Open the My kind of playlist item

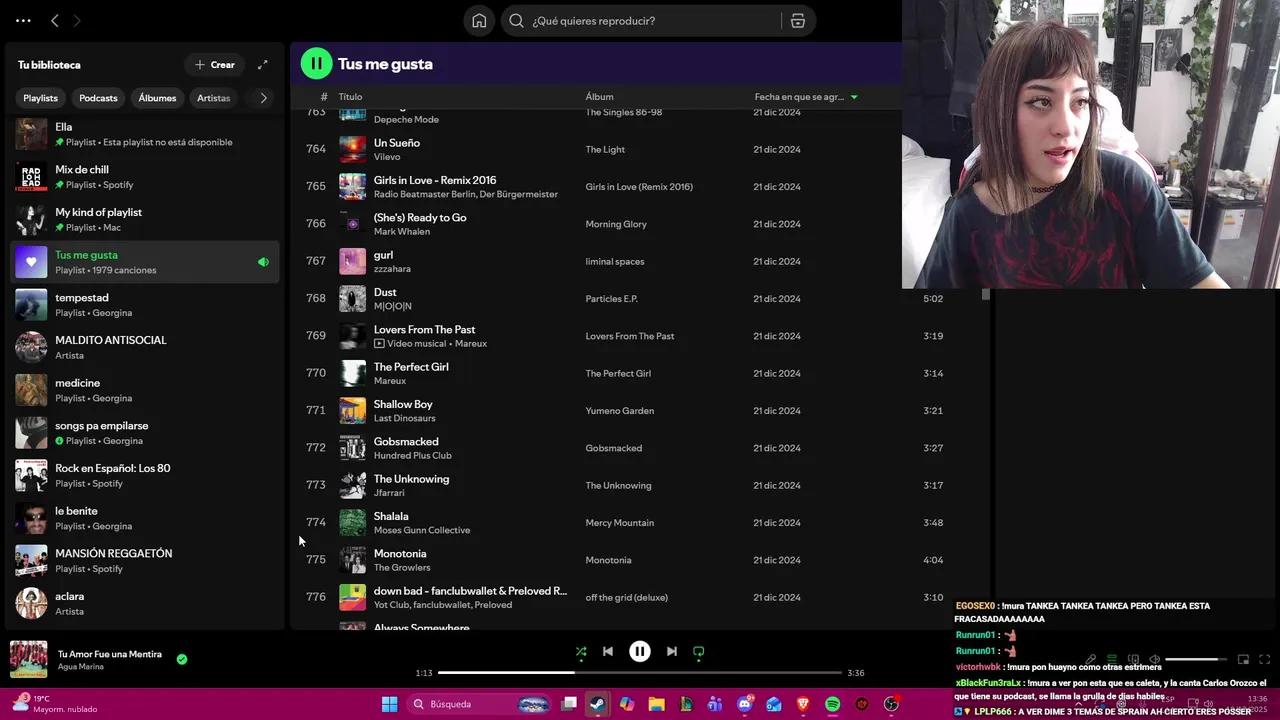click(x=145, y=219)
